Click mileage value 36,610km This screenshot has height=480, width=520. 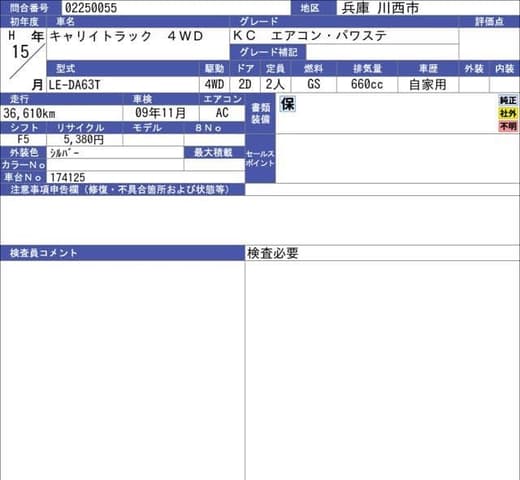click(x=29, y=114)
